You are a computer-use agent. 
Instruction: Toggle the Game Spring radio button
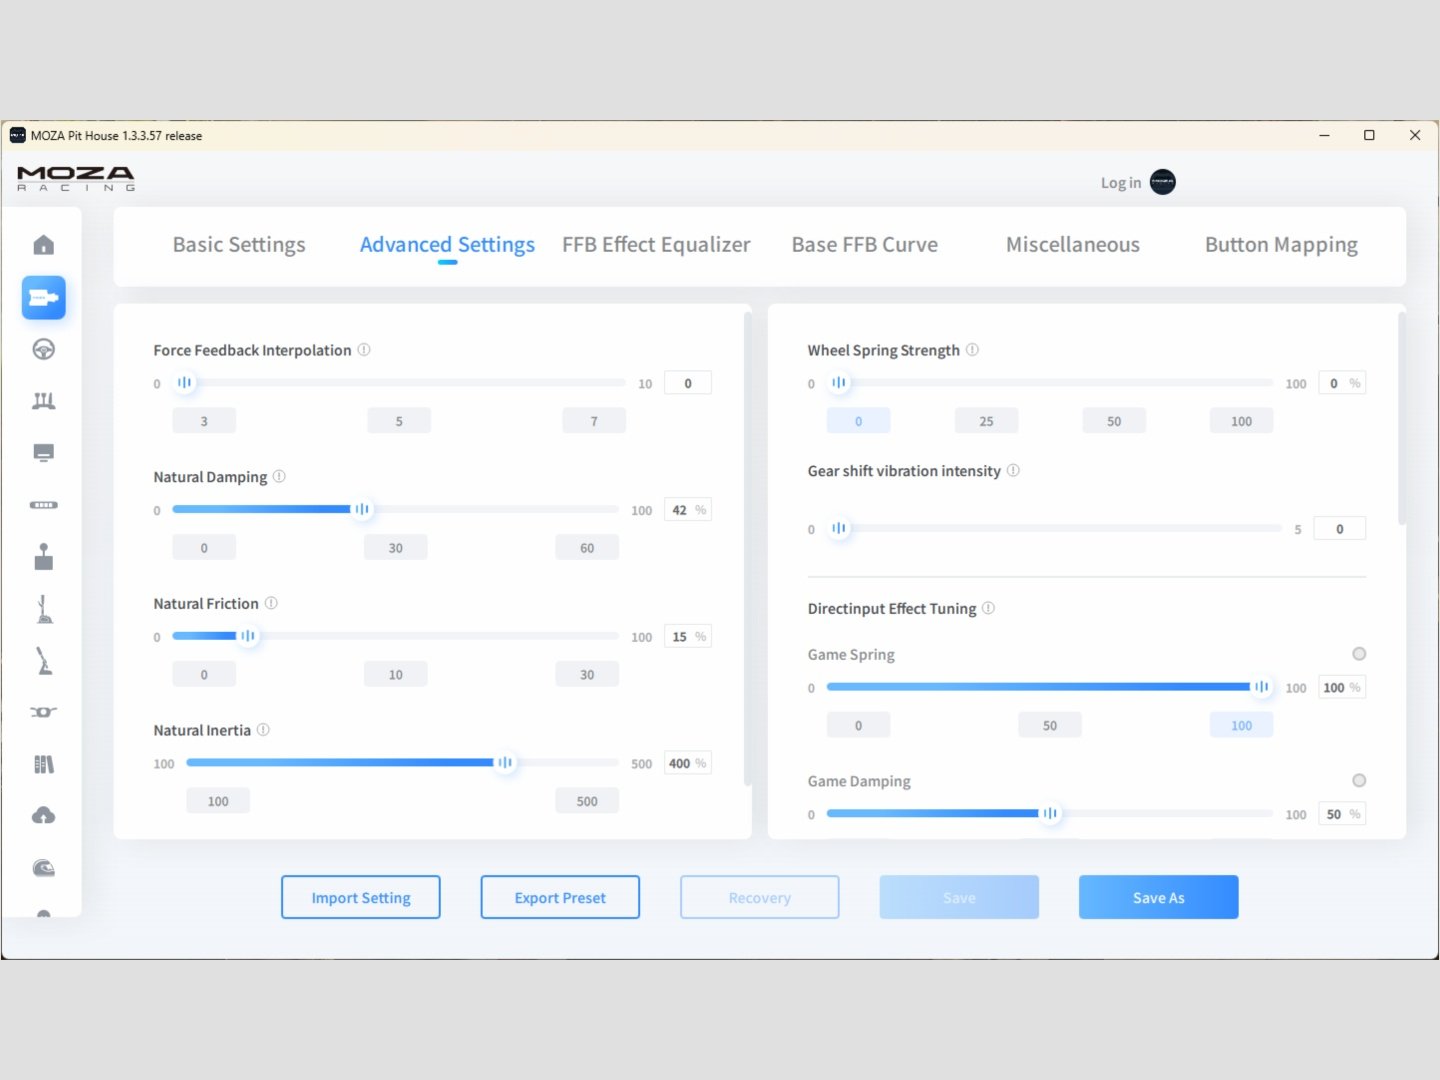(1358, 654)
